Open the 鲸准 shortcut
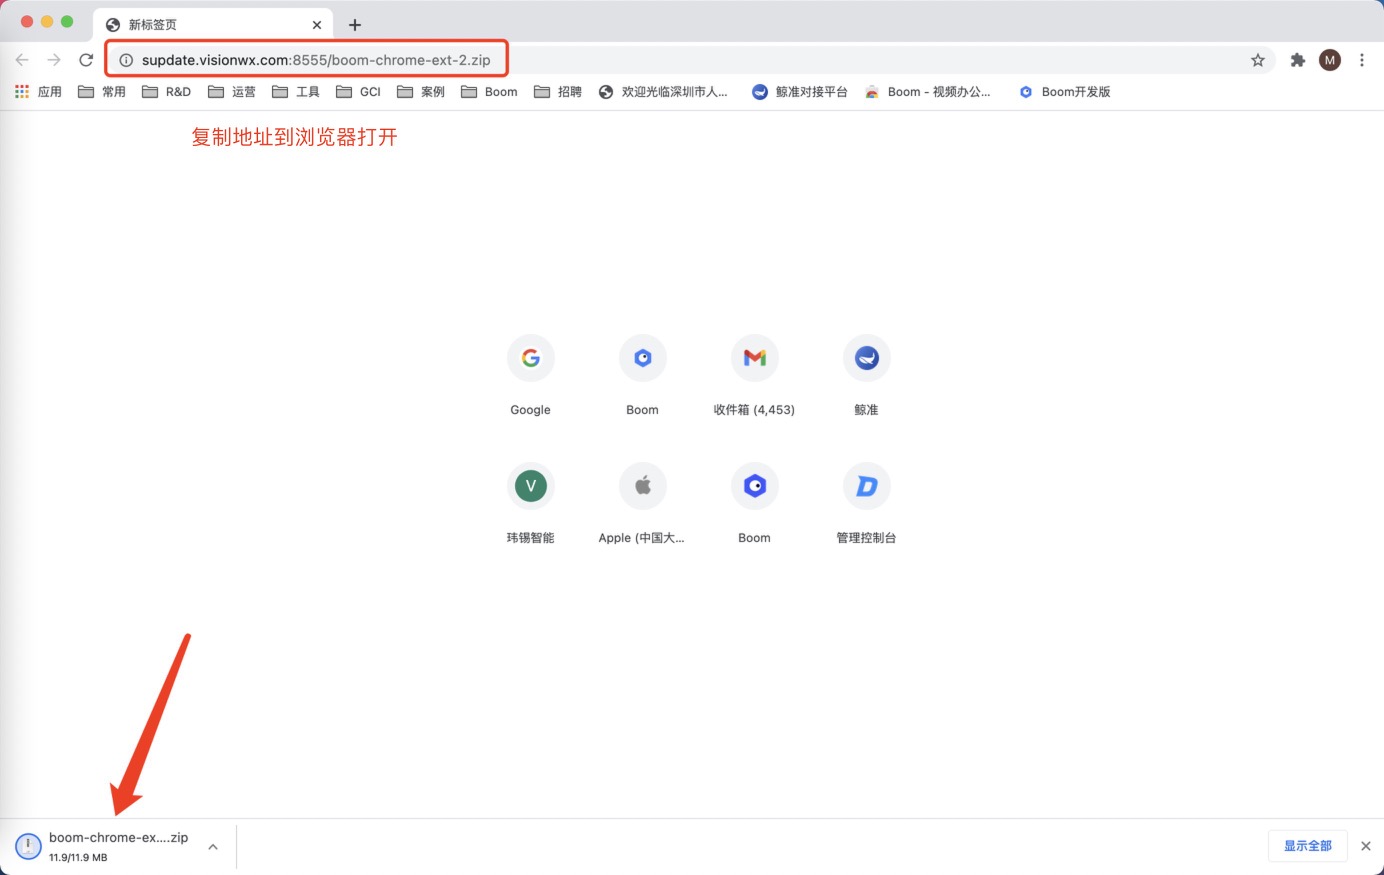This screenshot has height=875, width=1384. 866,358
